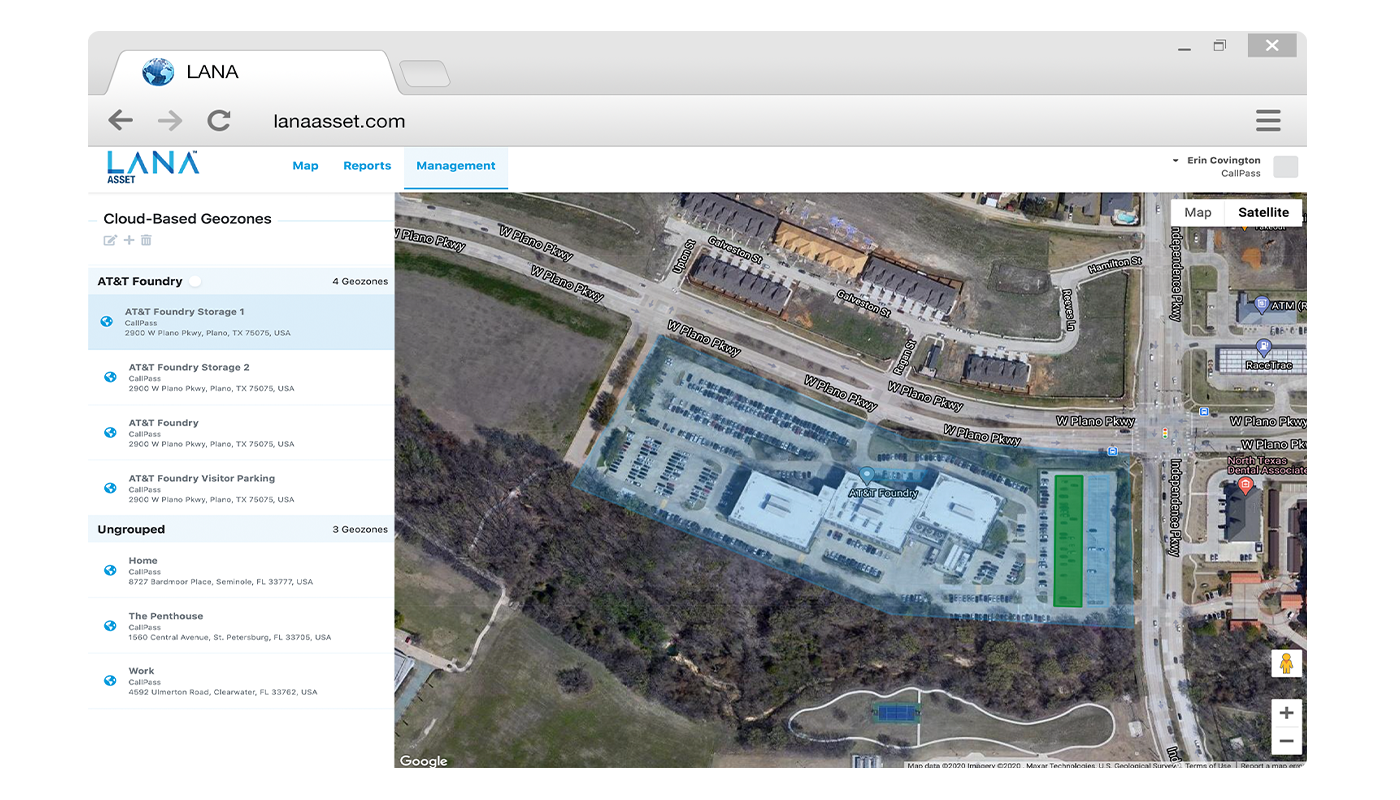Go to the Map tab
This screenshot has width=1400, height=800.
(x=305, y=166)
